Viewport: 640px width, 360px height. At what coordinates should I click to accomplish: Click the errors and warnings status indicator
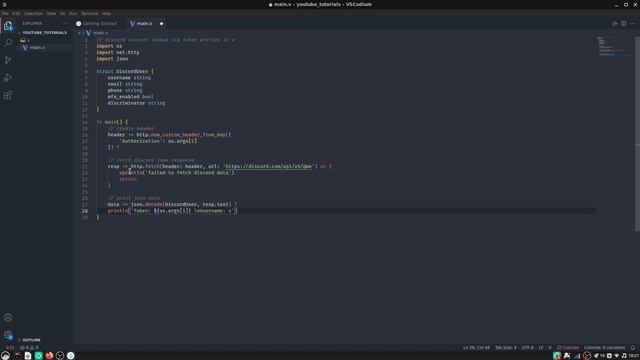pyautogui.click(x=29, y=348)
